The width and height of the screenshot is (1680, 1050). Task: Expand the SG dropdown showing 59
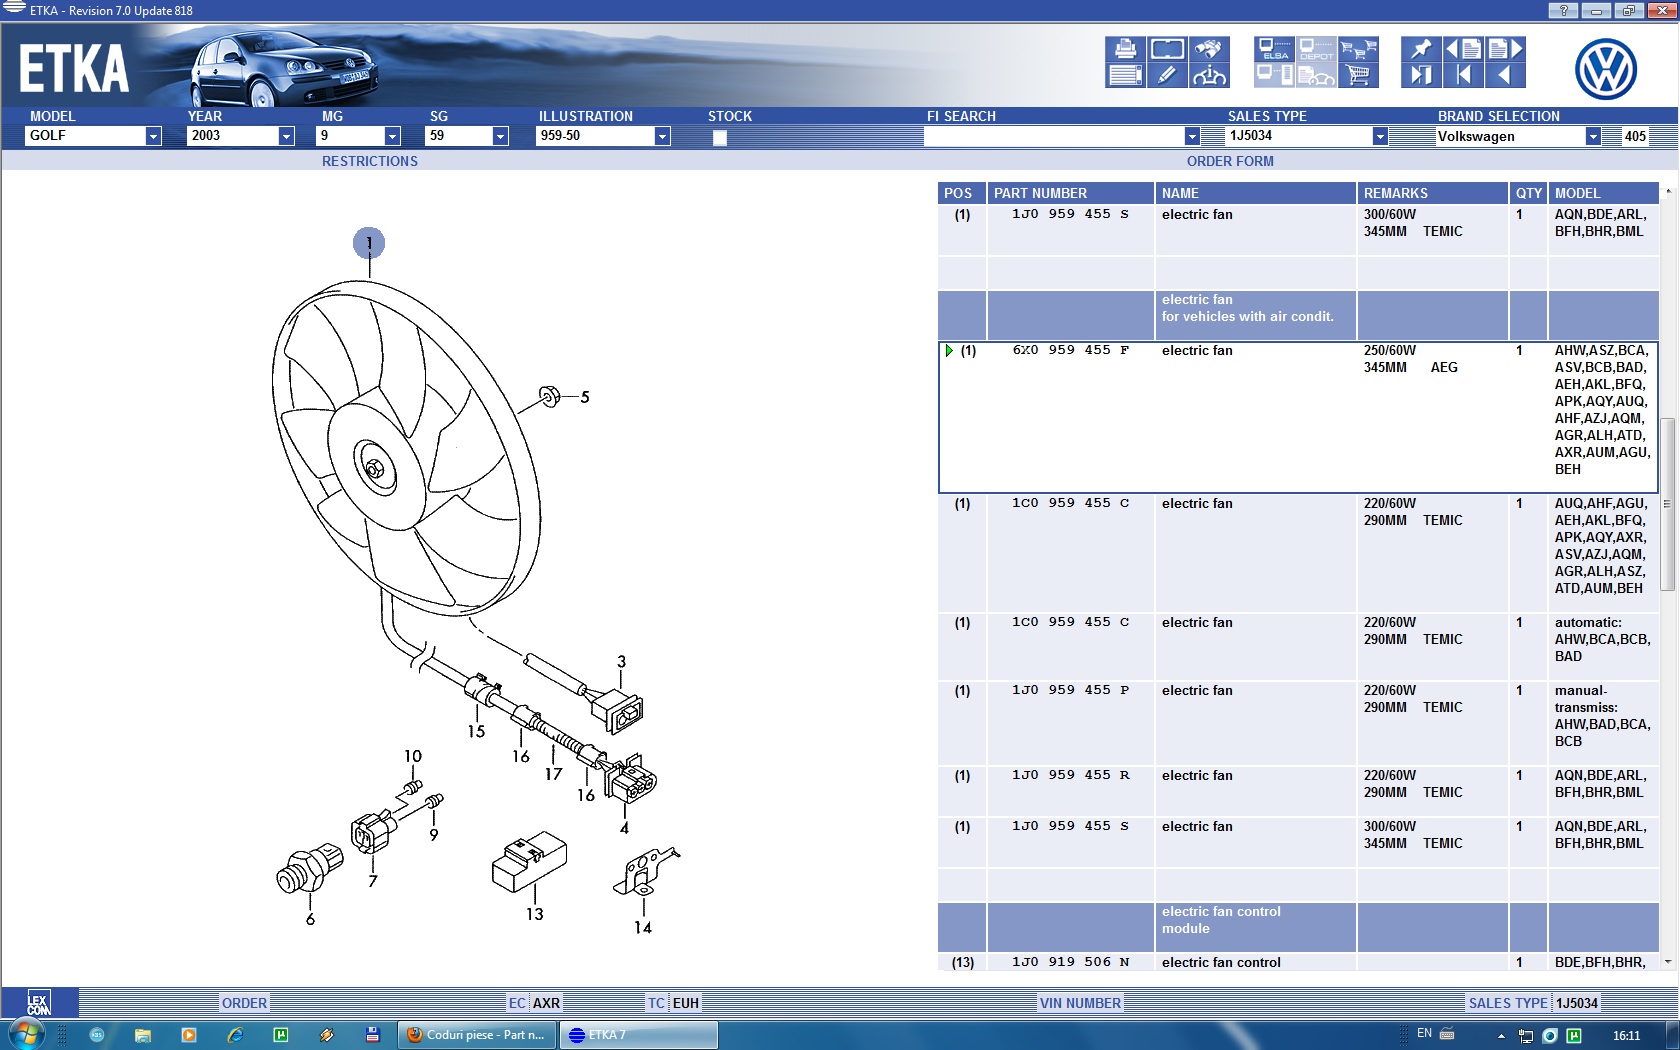pyautogui.click(x=500, y=136)
